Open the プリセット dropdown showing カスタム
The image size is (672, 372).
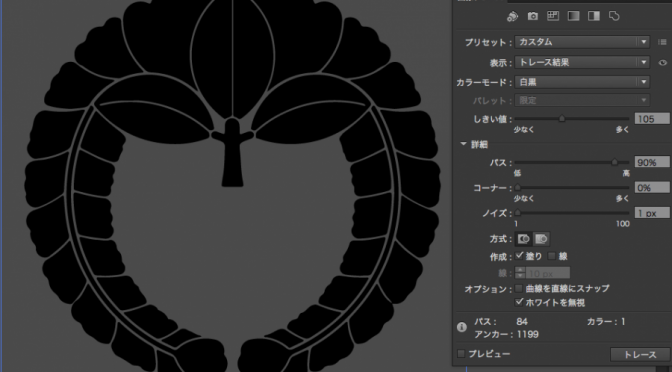point(582,42)
